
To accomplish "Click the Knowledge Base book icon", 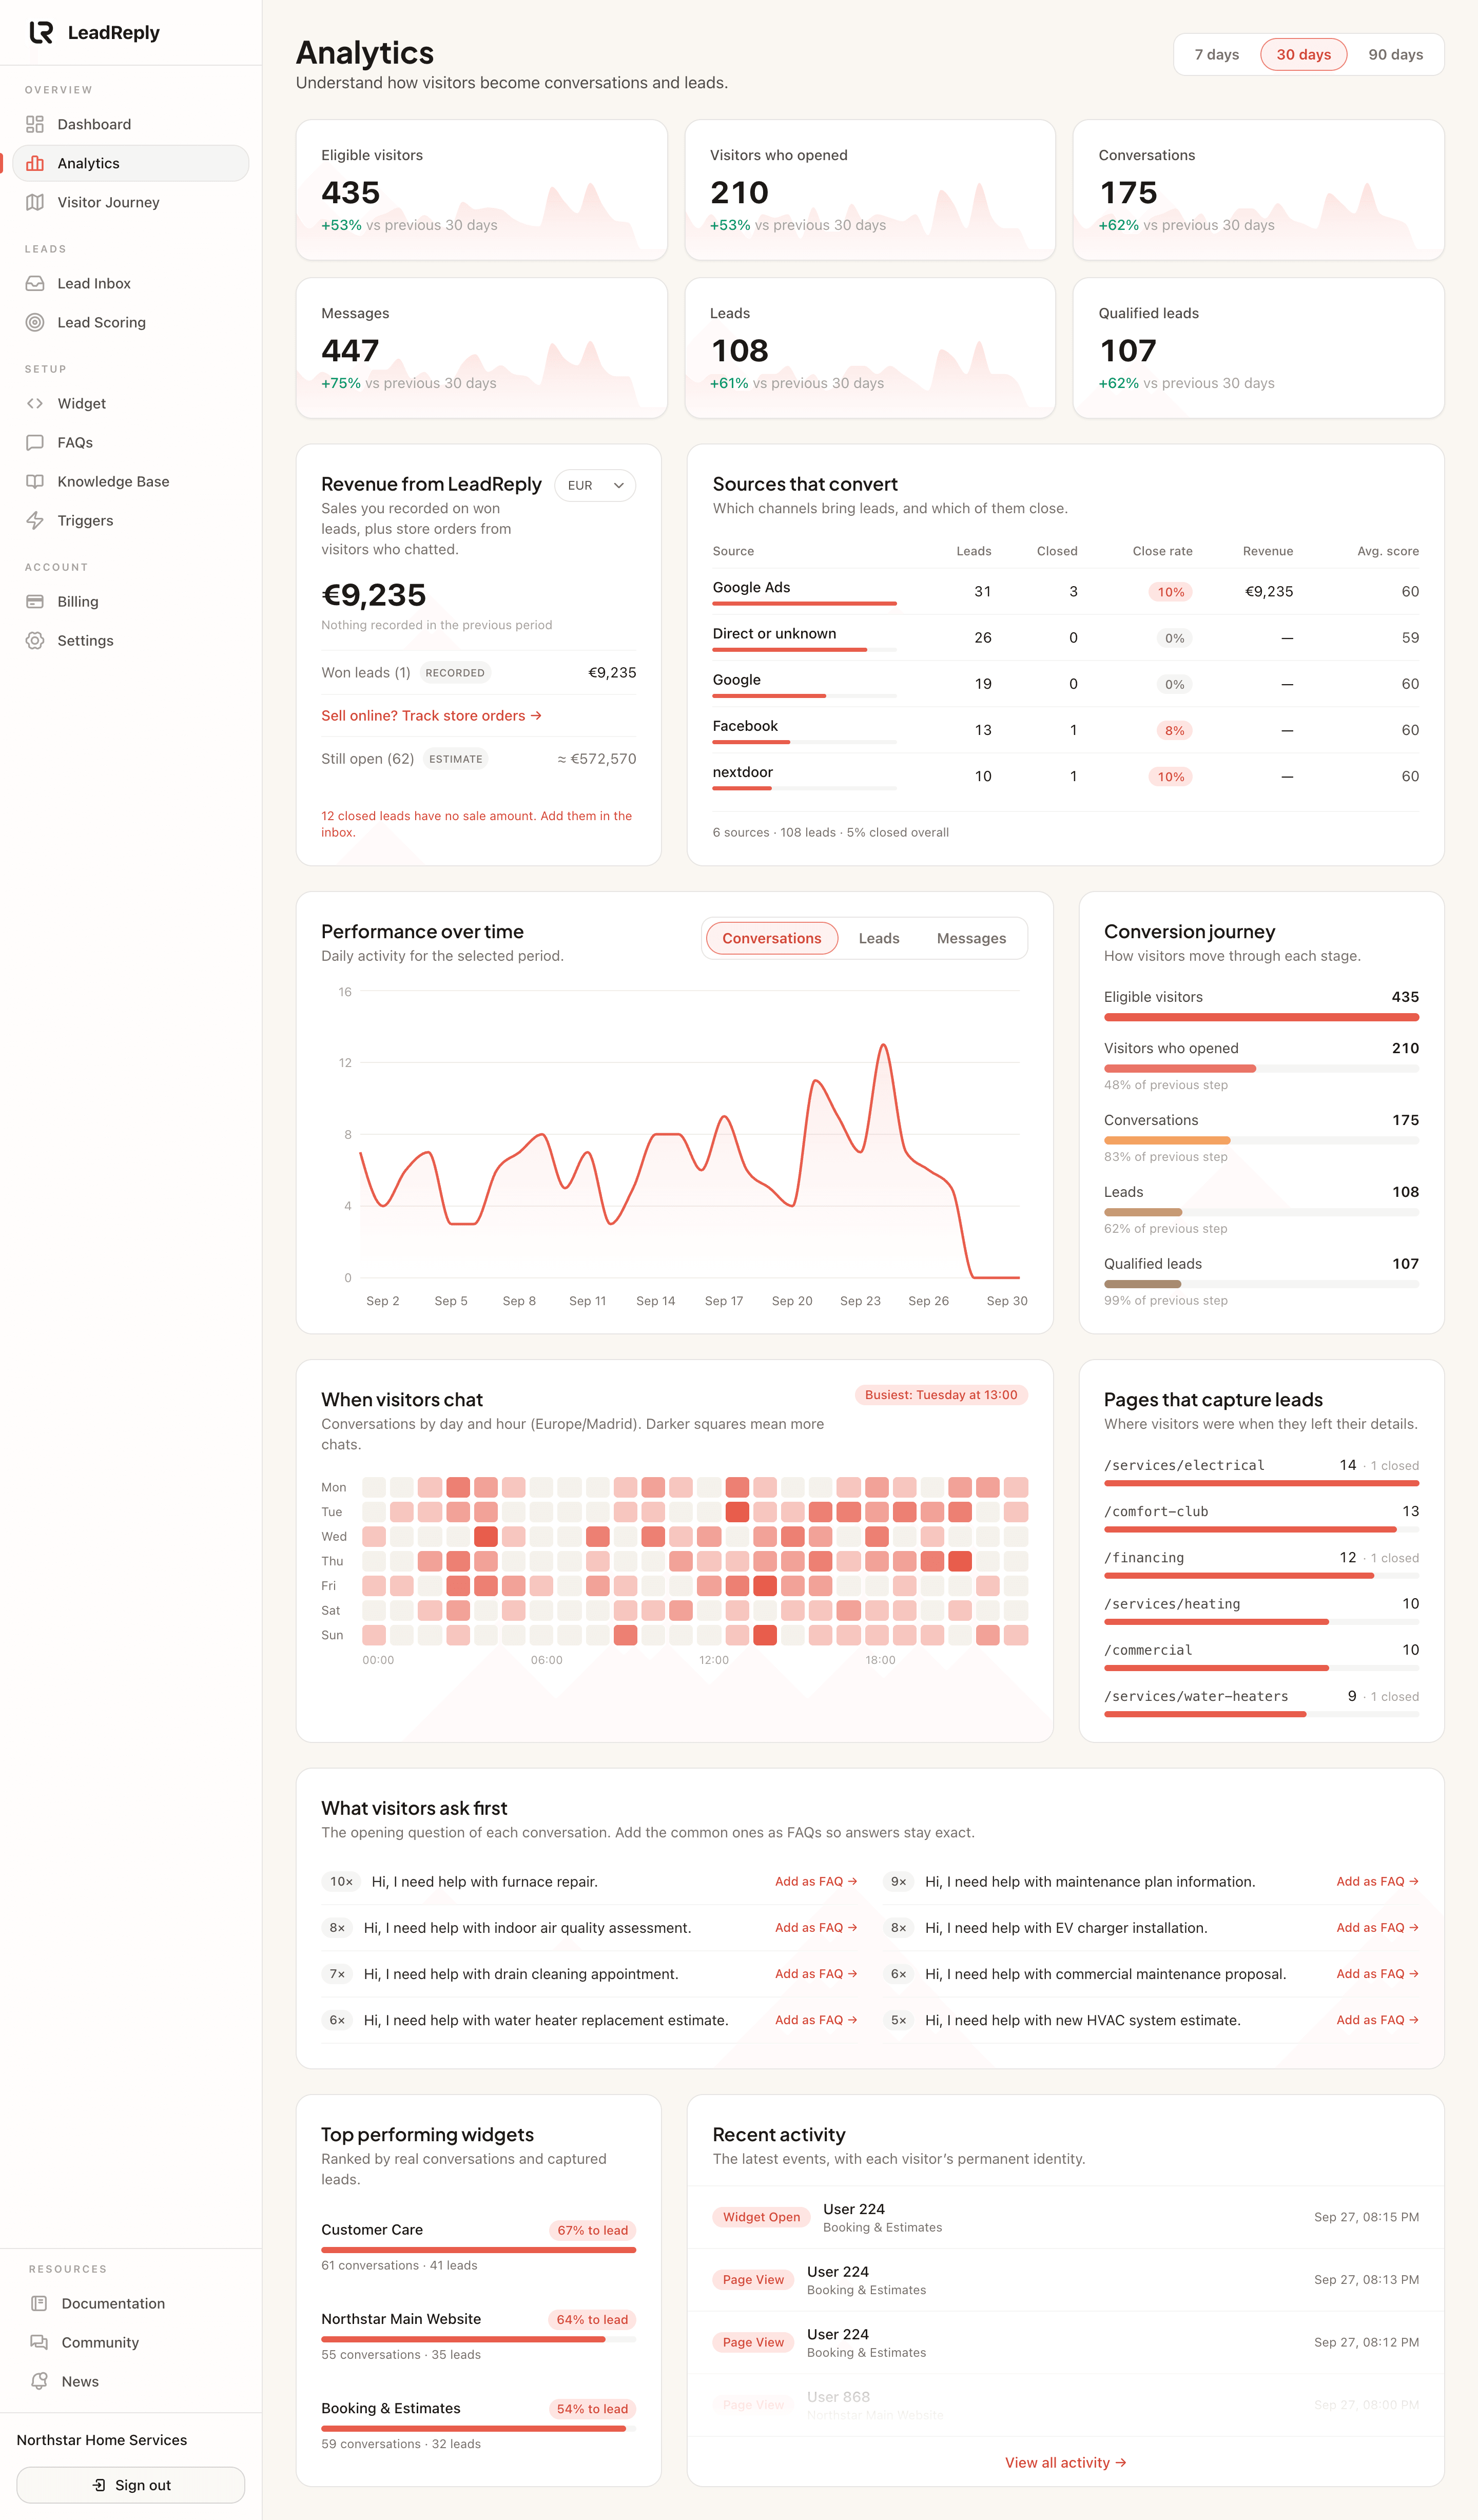I will point(35,481).
